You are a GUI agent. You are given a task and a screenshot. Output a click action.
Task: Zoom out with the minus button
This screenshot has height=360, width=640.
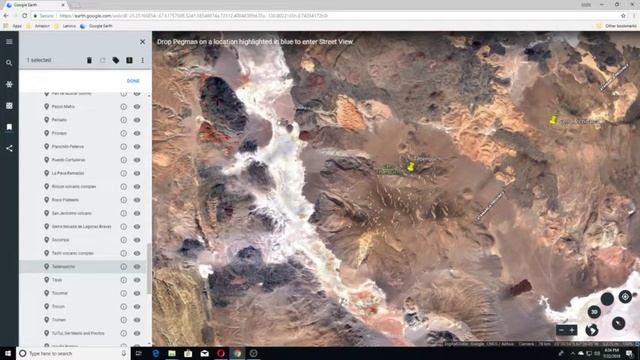pyautogui.click(x=562, y=330)
